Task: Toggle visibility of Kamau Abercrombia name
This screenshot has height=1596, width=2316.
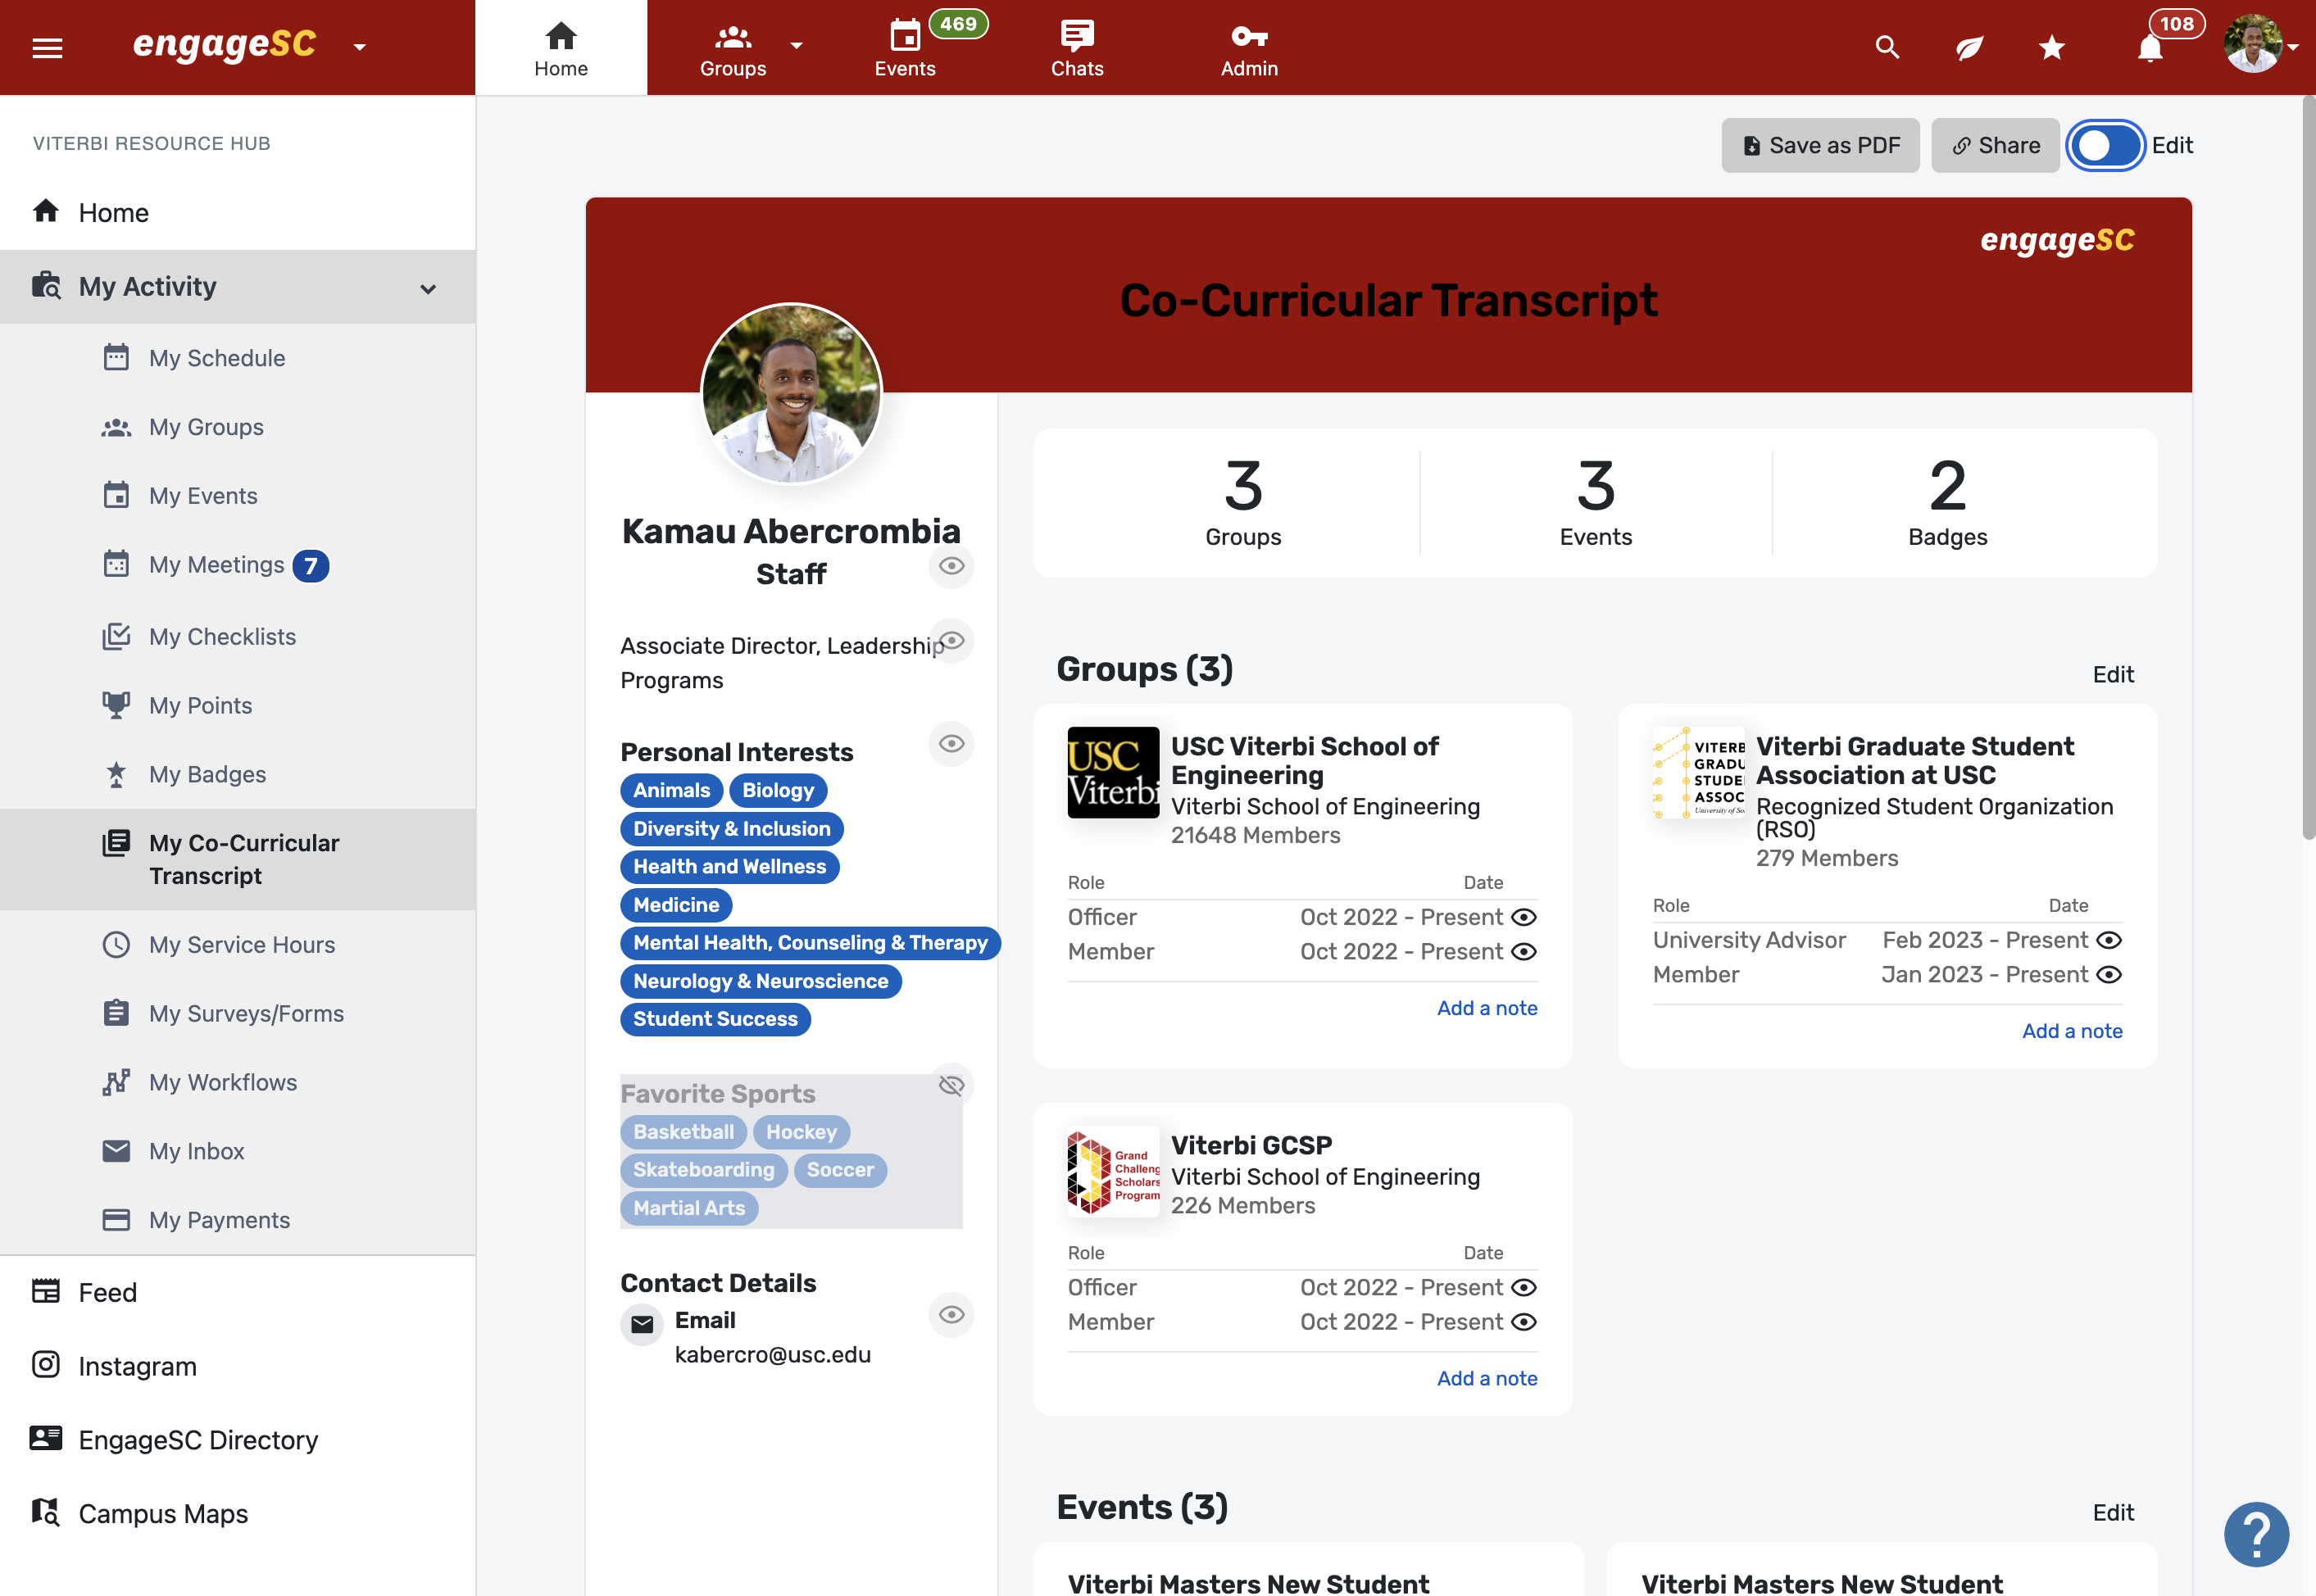Action: tap(951, 566)
